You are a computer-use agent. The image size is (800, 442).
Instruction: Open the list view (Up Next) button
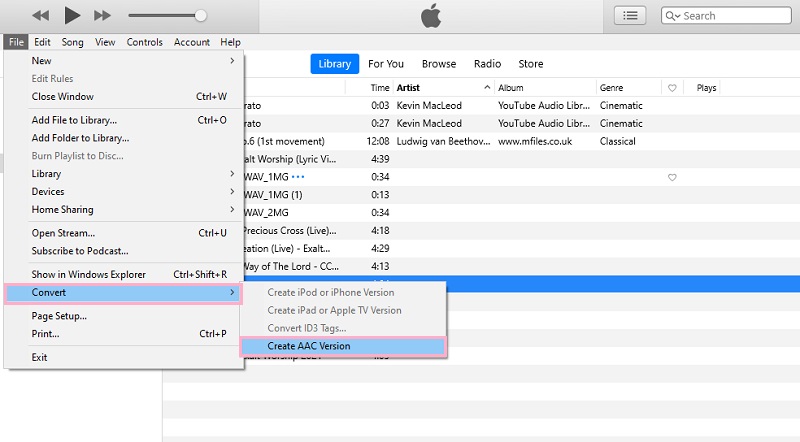(630, 15)
